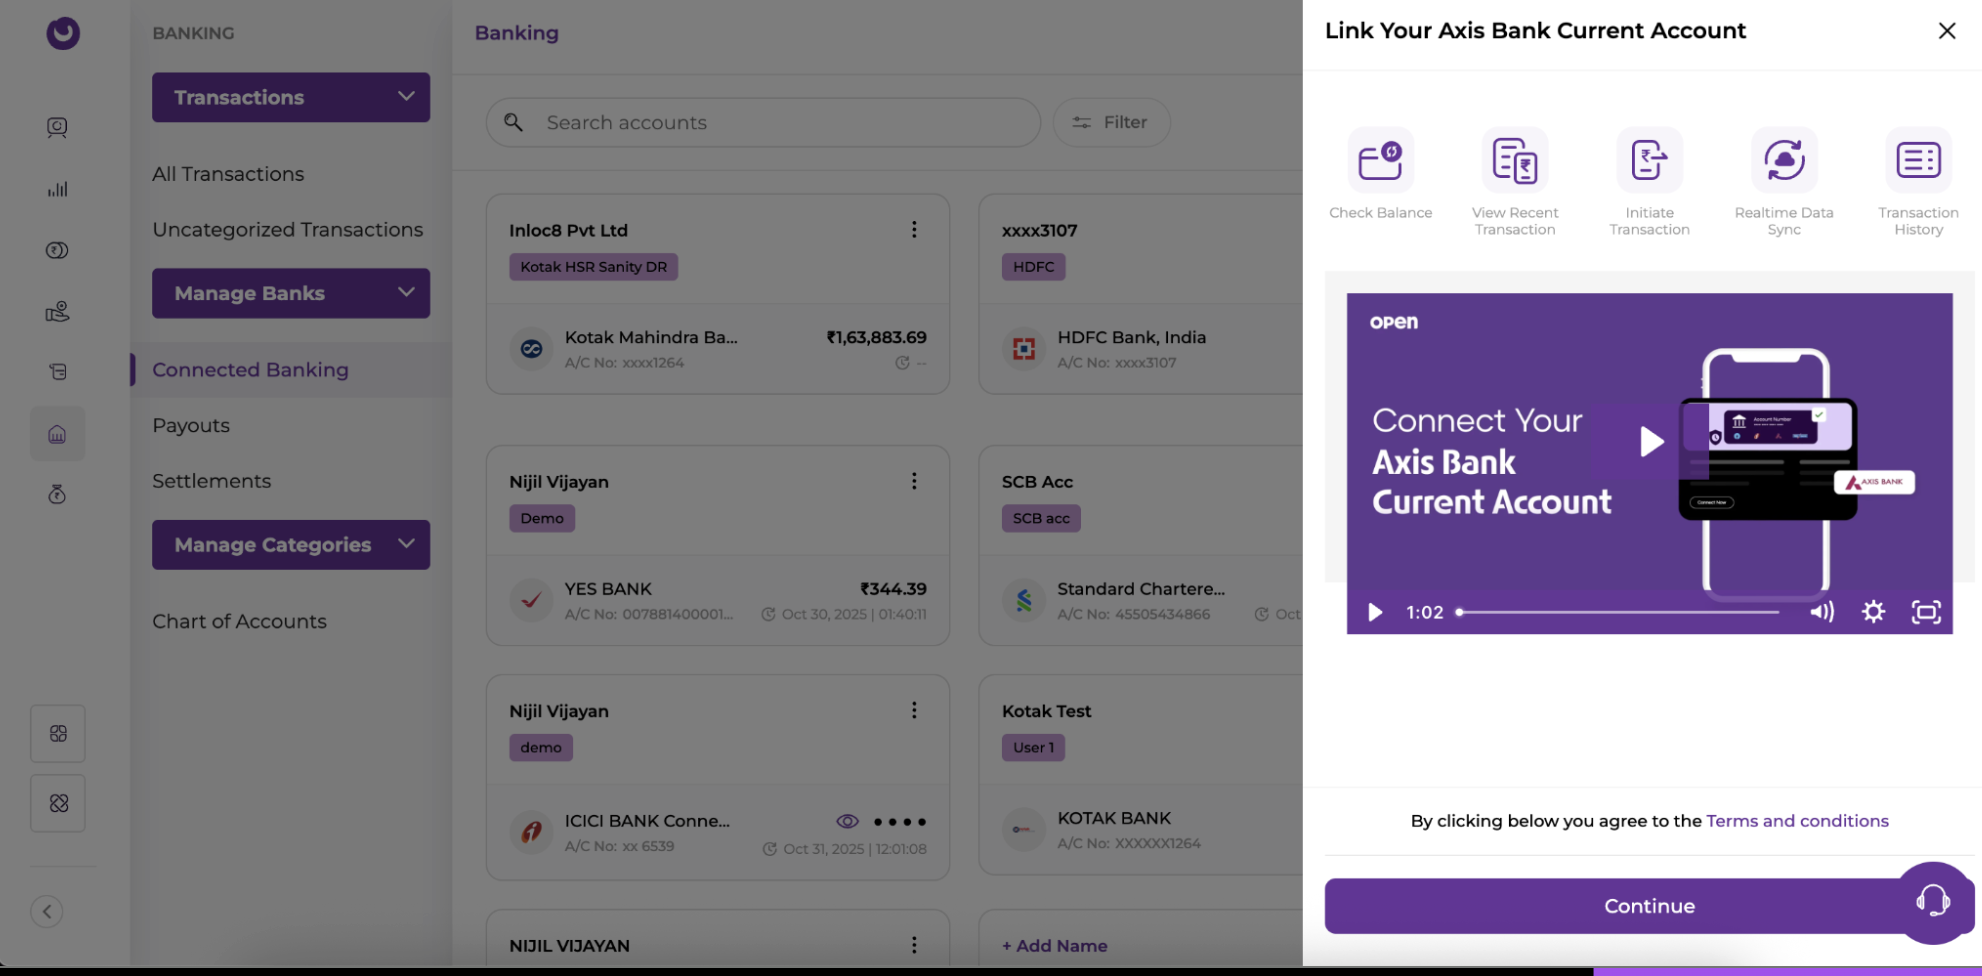Open Payouts menu item

pos(191,426)
